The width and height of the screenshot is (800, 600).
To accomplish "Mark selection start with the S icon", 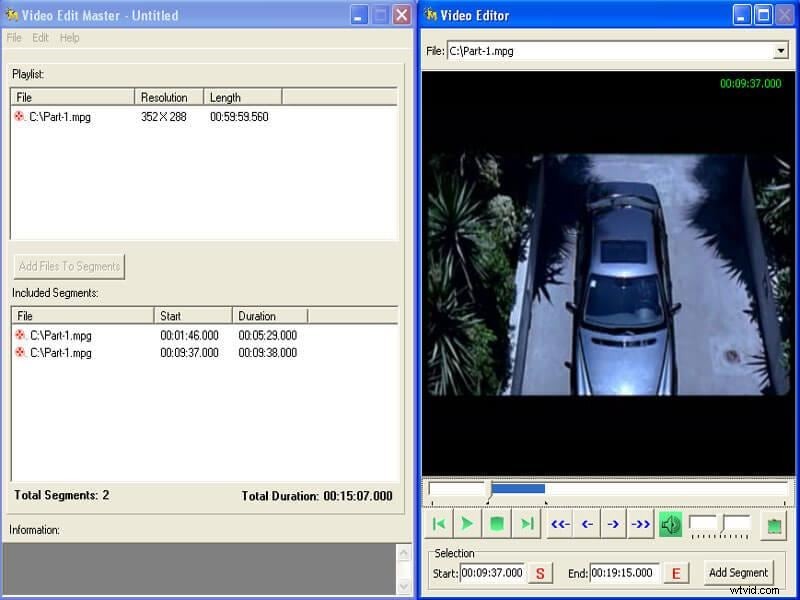I will (x=540, y=573).
